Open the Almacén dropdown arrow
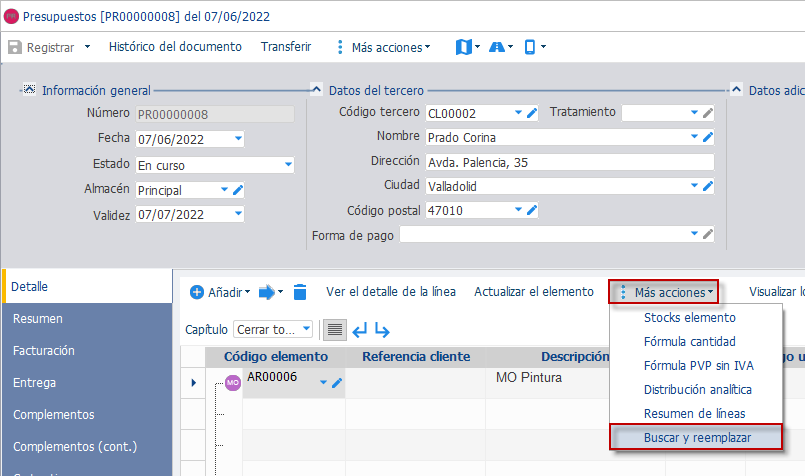805x476 pixels. pyautogui.click(x=224, y=189)
